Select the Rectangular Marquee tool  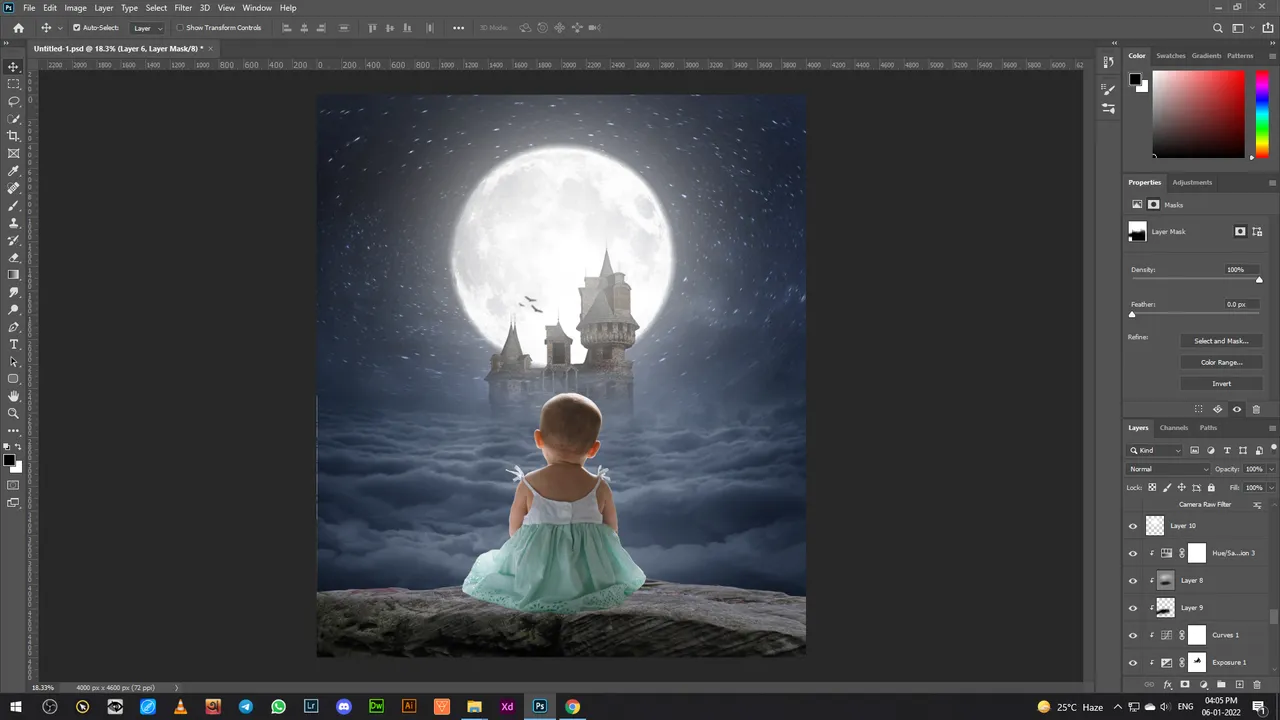coord(14,84)
